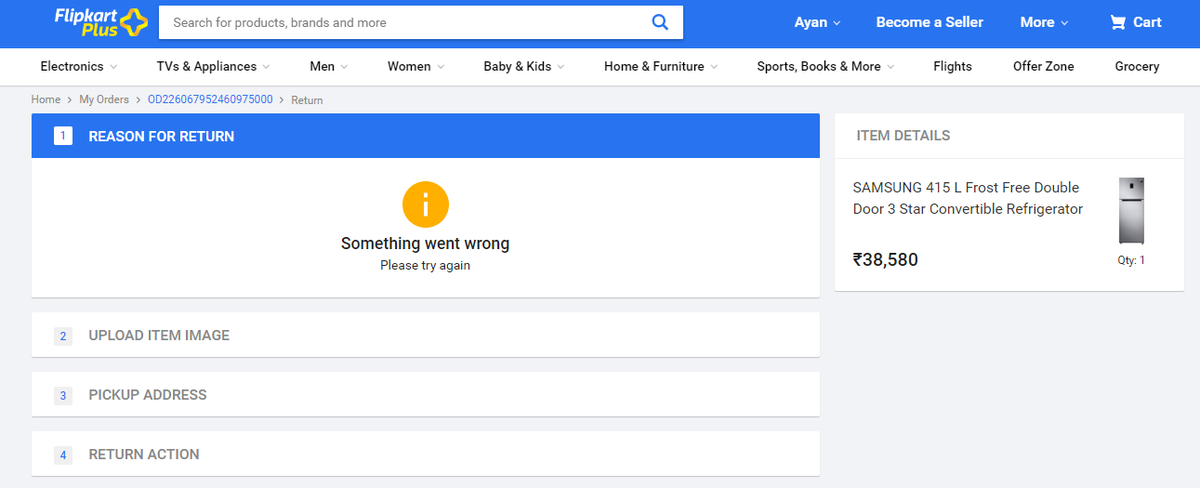
Task: Open the Grocery section
Action: pyautogui.click(x=1137, y=66)
